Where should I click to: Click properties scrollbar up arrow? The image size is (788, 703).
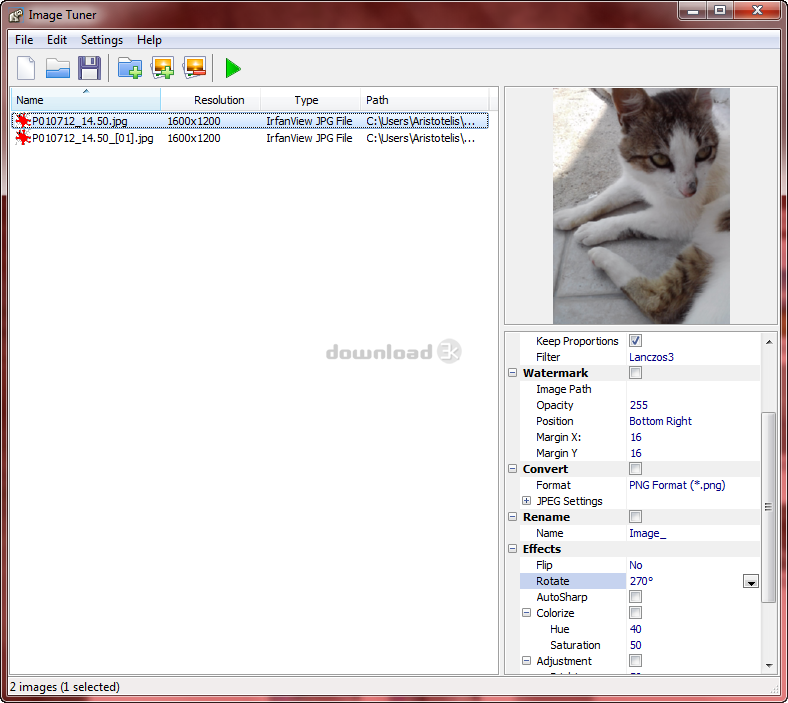coord(769,342)
